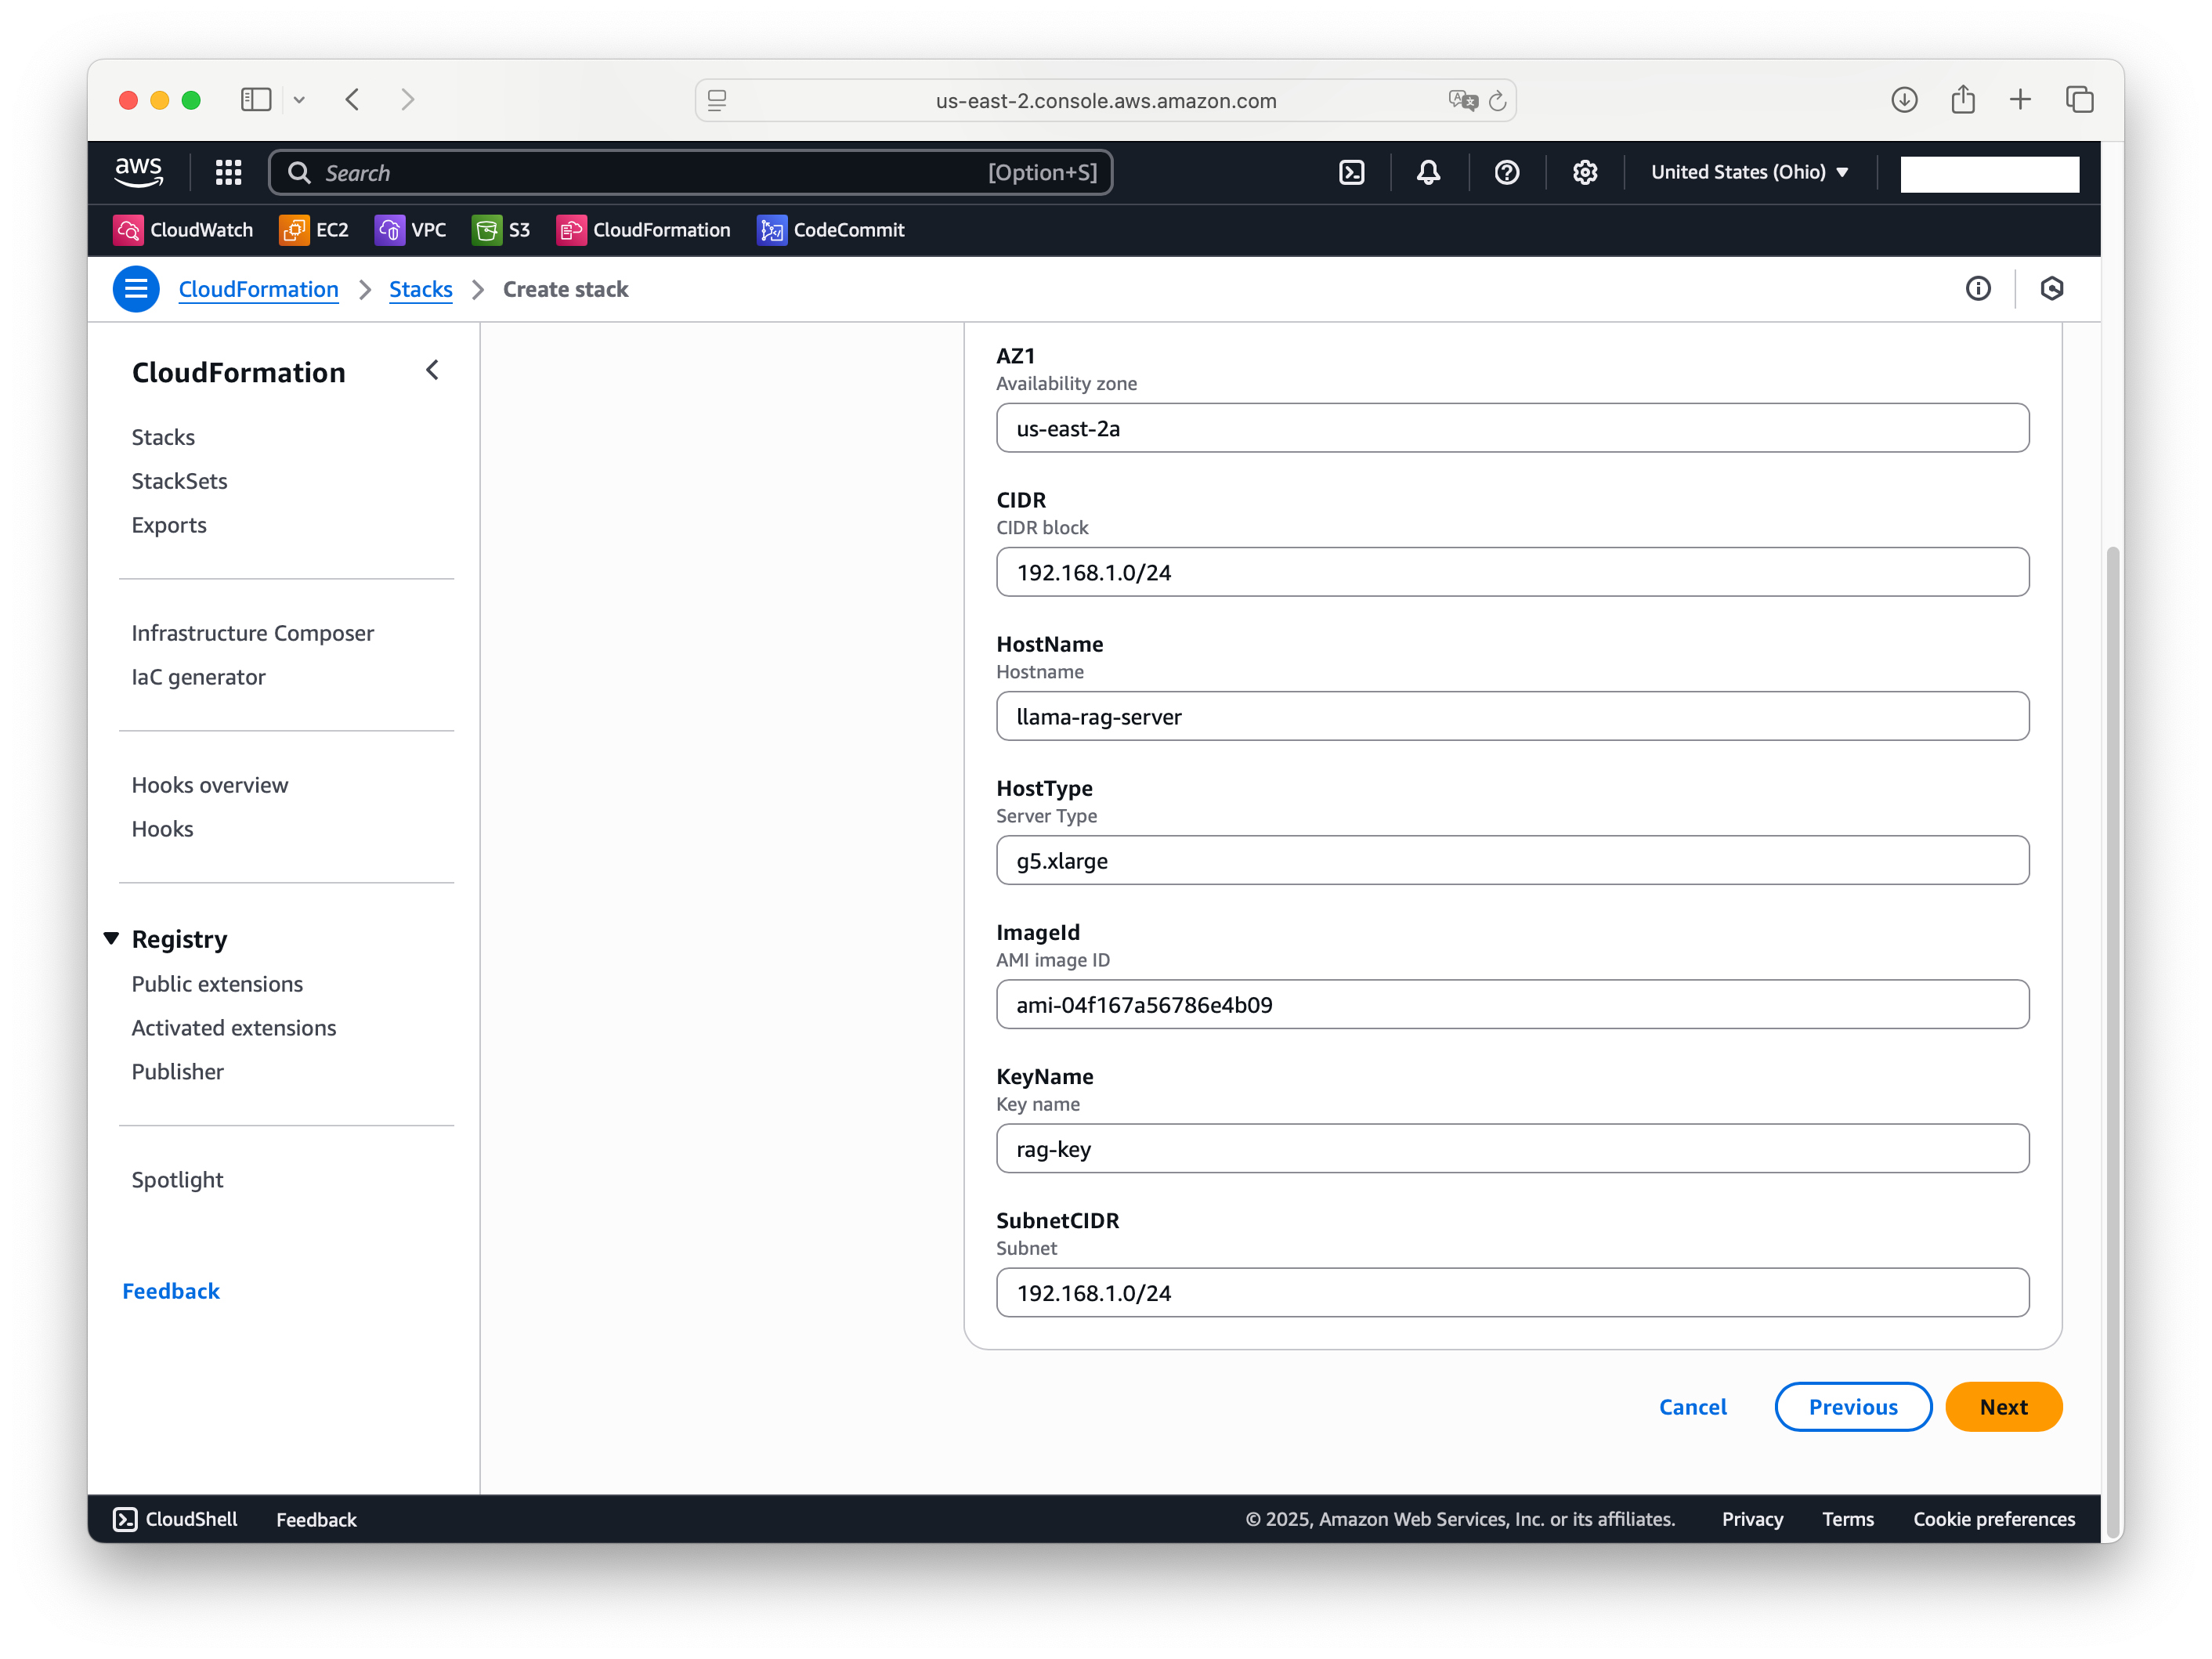Screen dimensions: 2212x1659
Task: Open Infrastructure Composer in sidebar
Action: (x=253, y=633)
